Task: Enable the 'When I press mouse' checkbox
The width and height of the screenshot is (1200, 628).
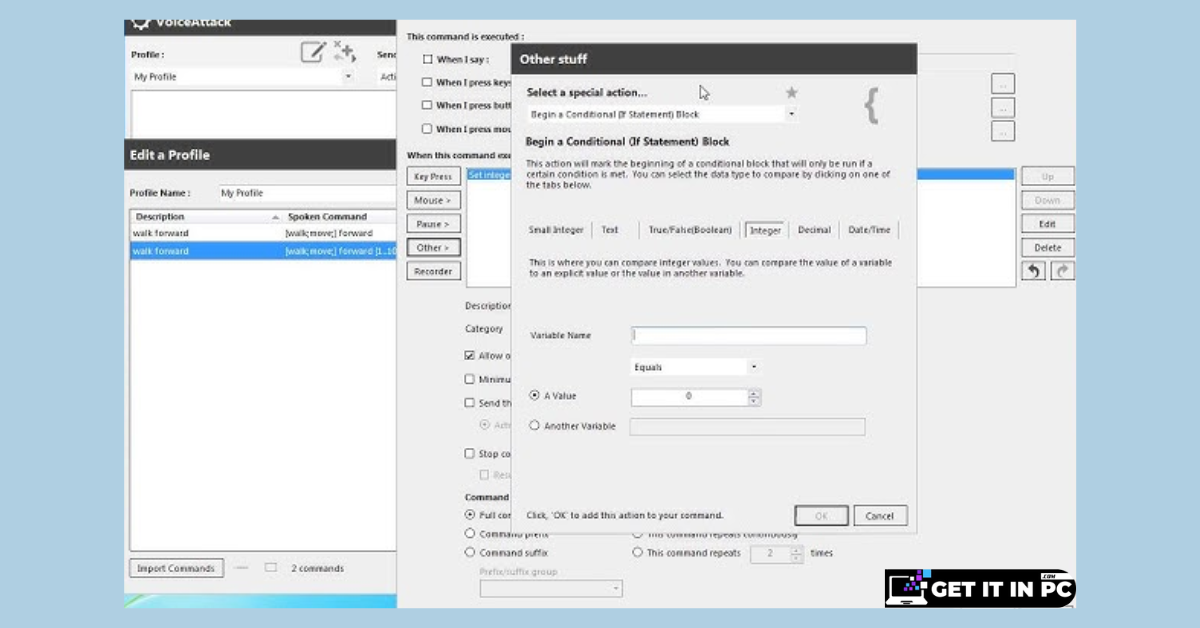Action: (427, 128)
